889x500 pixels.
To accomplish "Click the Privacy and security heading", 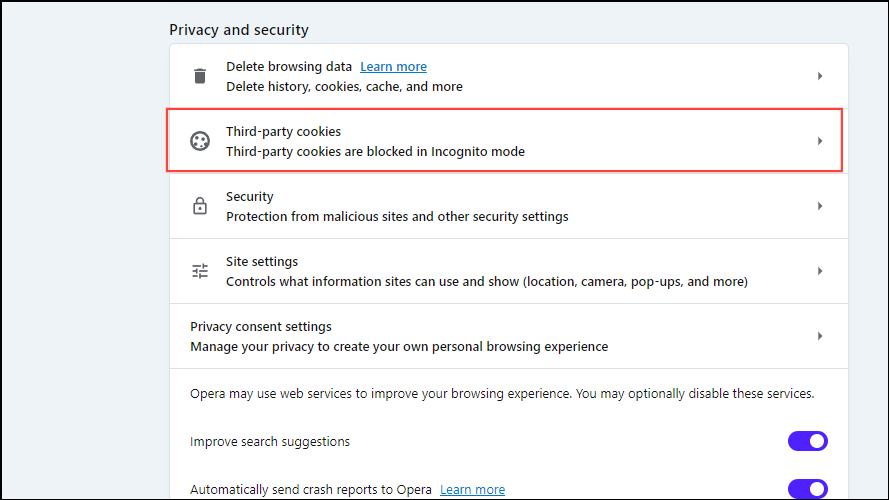I will (x=239, y=30).
